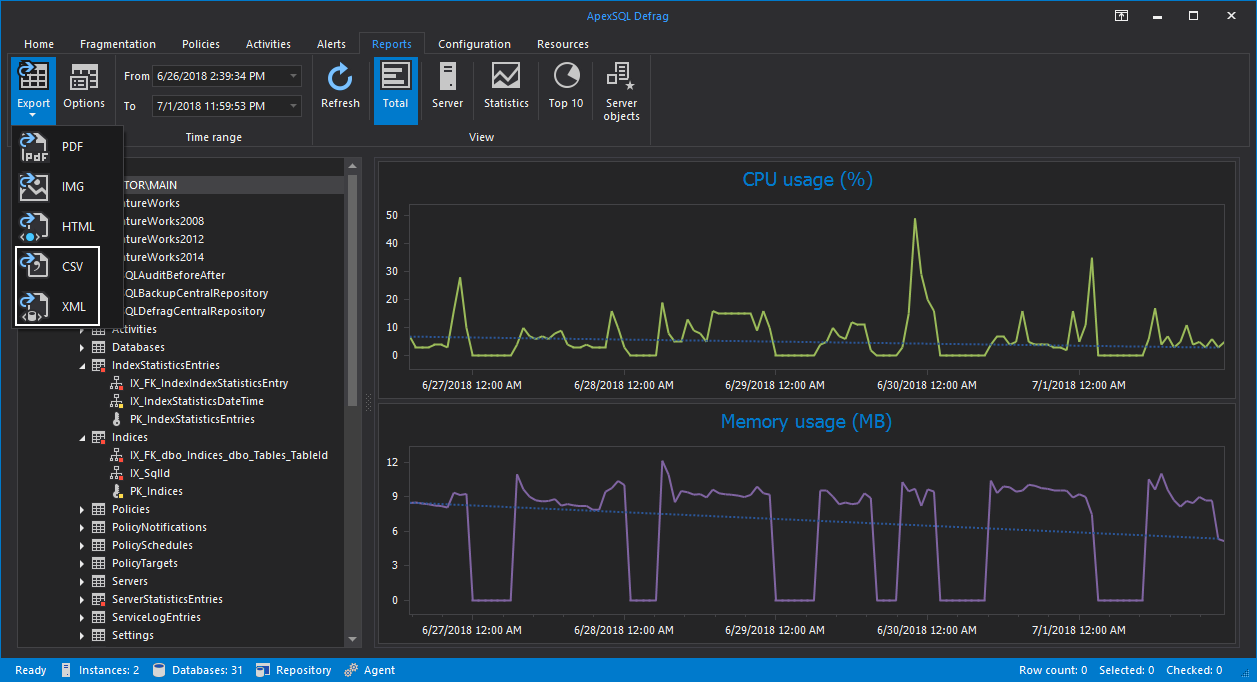
Task: Switch to the Alerts tab
Action: pyautogui.click(x=331, y=44)
